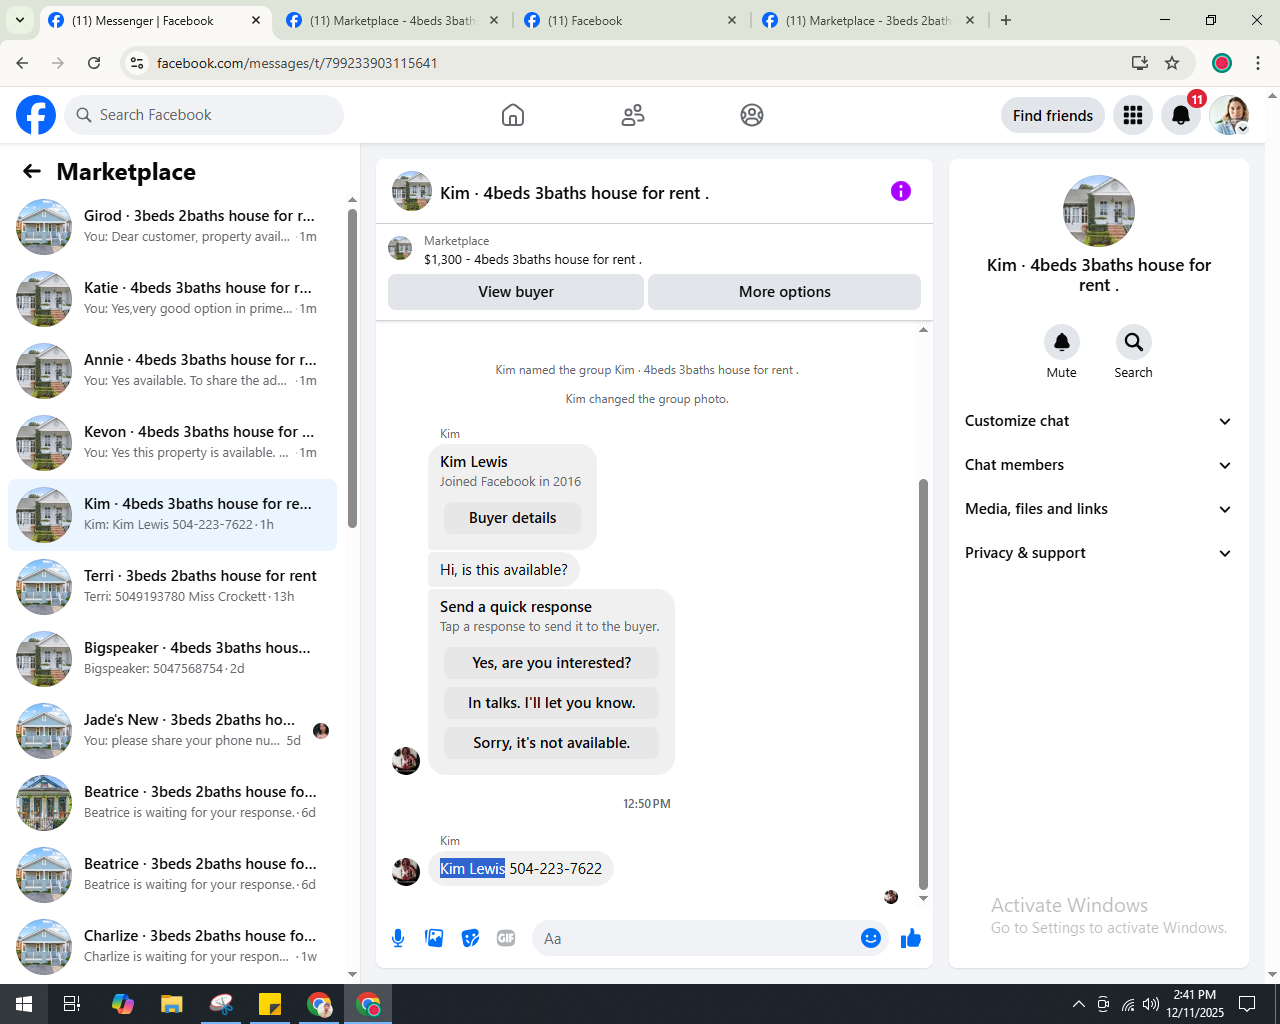1280x1024 pixels.
Task: Open Task View on taskbar
Action: [x=72, y=1004]
